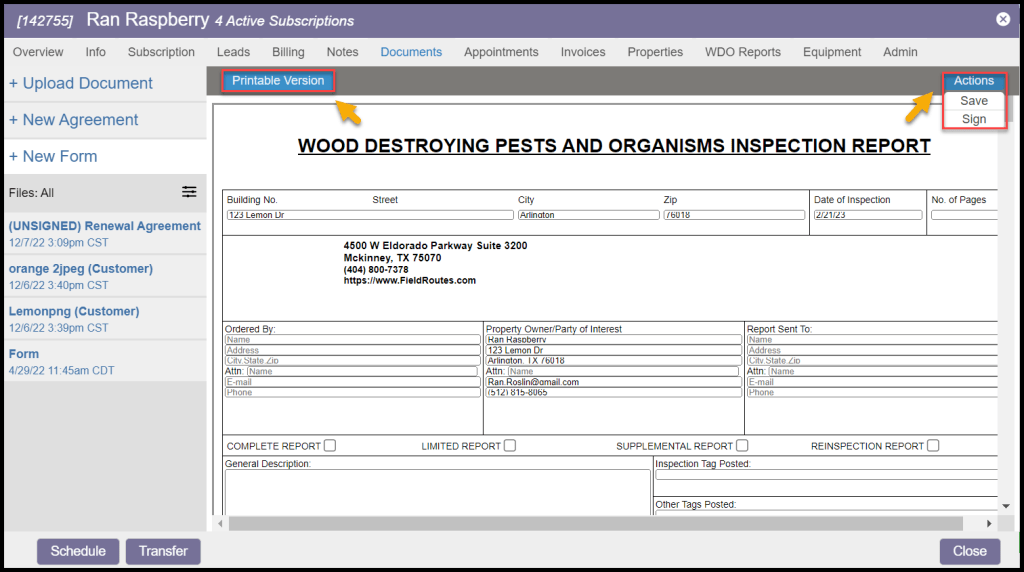Screen dimensions: 1024x572
Task: Click the Printable Version button
Action: pyautogui.click(x=278, y=81)
